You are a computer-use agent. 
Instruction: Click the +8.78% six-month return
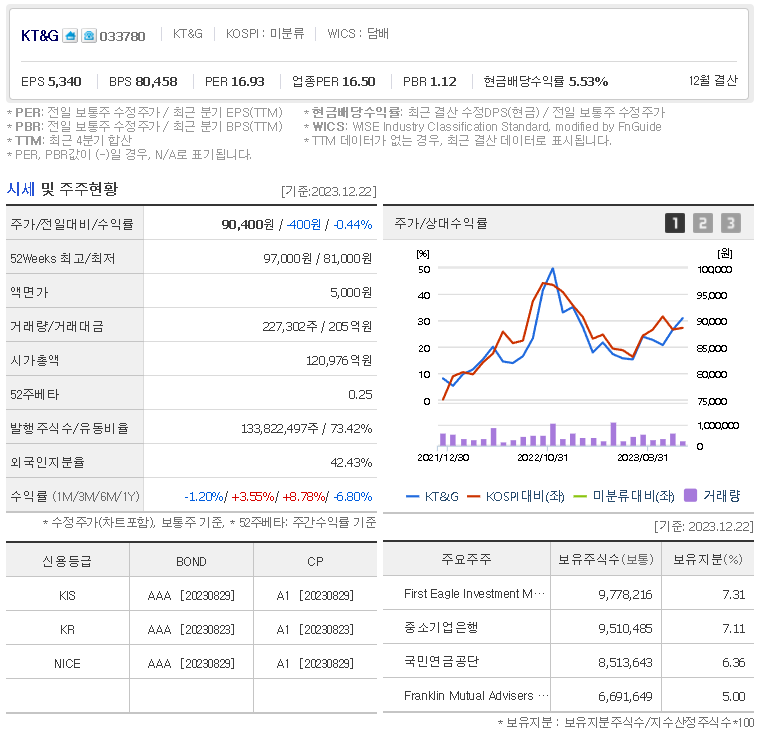(x=303, y=496)
